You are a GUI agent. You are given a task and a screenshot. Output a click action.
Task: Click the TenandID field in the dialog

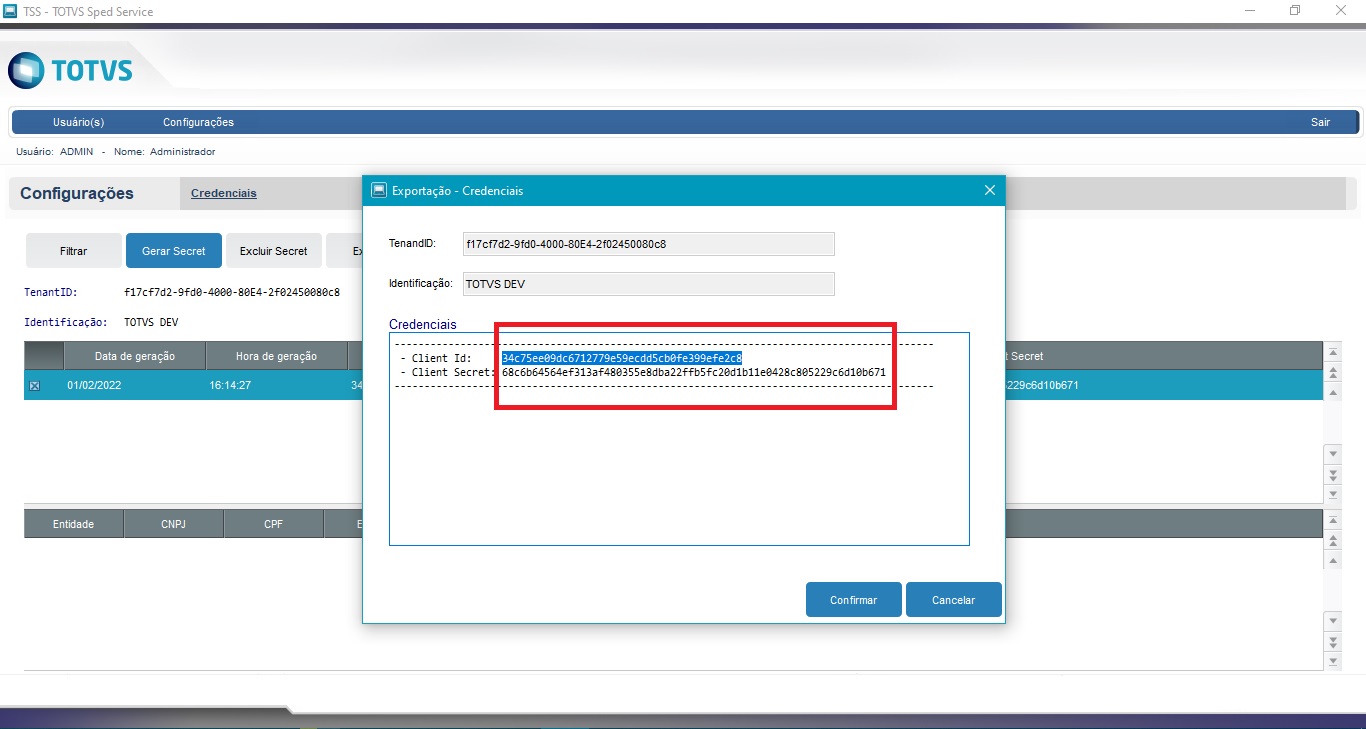(x=648, y=244)
